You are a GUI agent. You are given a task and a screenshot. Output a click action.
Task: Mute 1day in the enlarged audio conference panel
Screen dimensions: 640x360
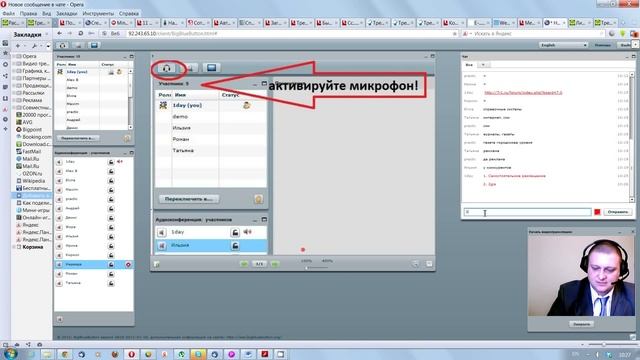coord(162,232)
